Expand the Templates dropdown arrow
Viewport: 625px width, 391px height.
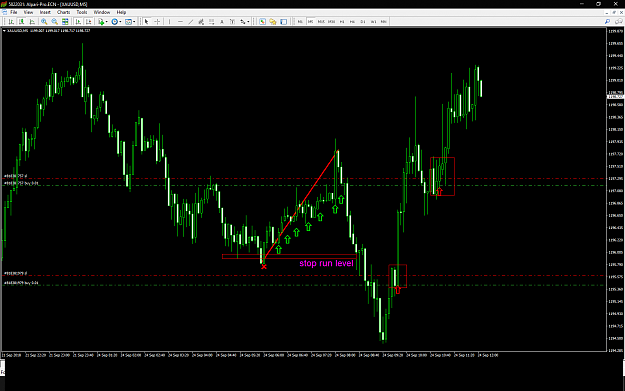coord(134,22)
